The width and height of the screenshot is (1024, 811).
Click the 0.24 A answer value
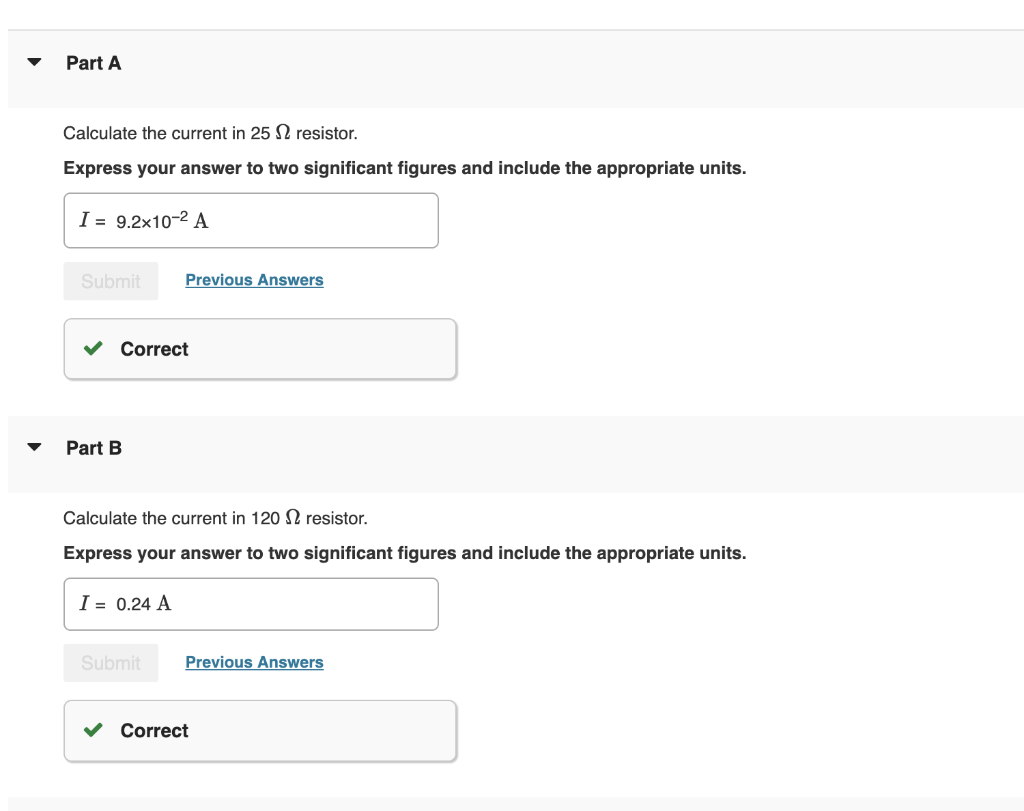[x=144, y=604]
